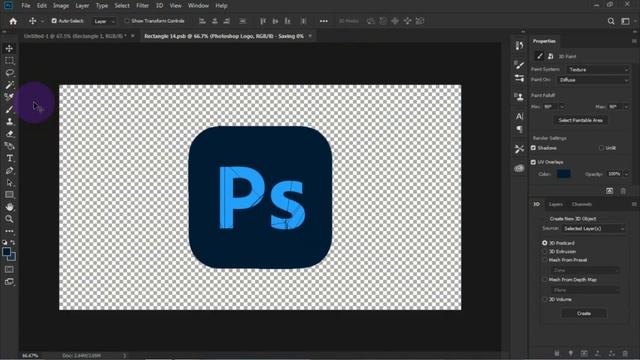Viewport: 640px width, 360px height.
Task: Change screen mode at toolbar bottom
Action: (x=9, y=282)
